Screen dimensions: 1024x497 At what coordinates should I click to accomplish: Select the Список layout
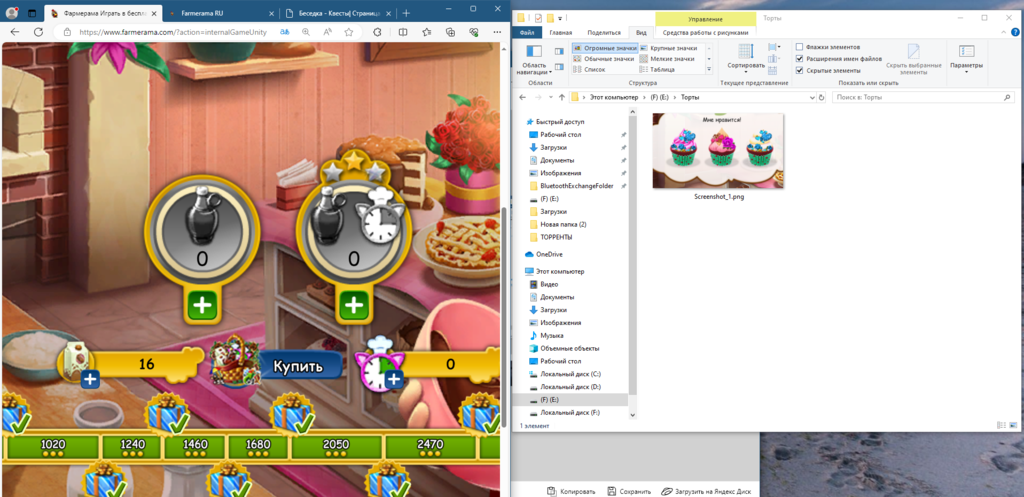click(590, 69)
